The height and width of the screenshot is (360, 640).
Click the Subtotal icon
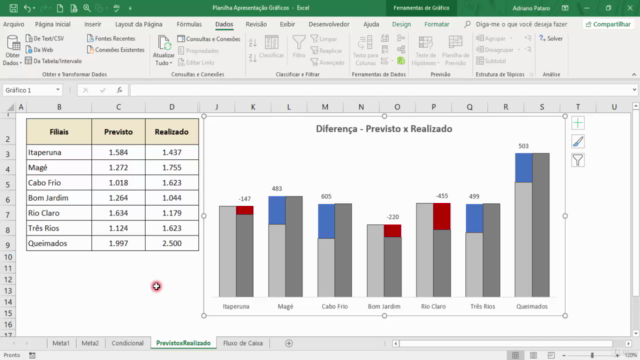[x=491, y=61]
